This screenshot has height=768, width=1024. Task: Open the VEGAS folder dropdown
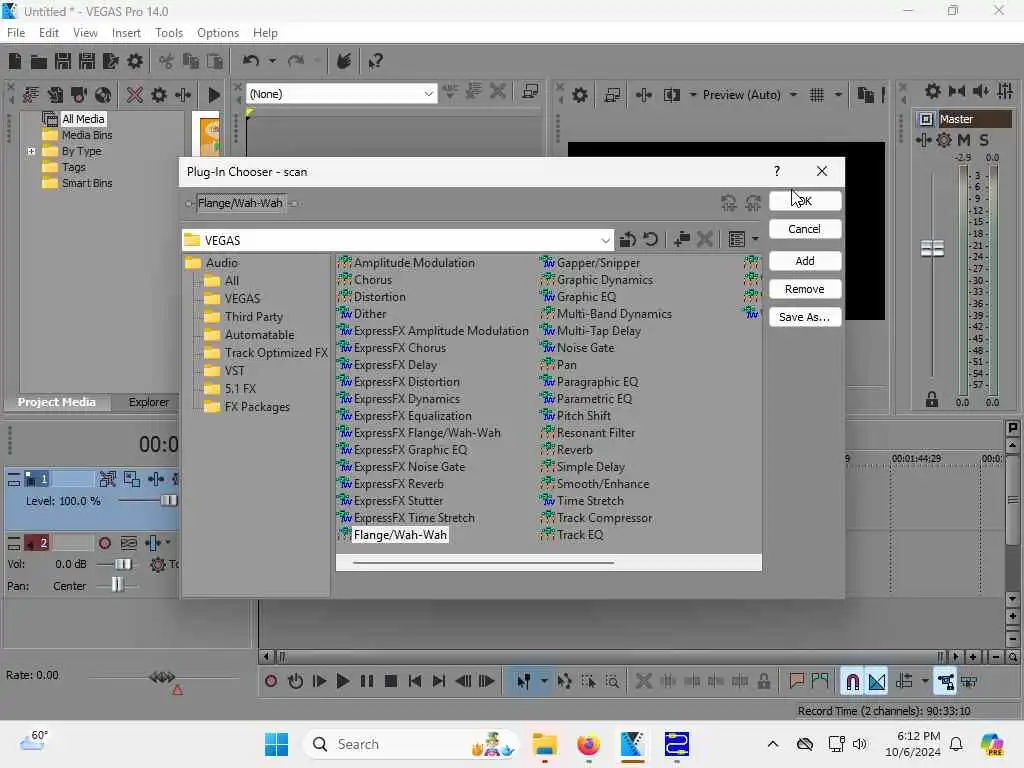[605, 240]
